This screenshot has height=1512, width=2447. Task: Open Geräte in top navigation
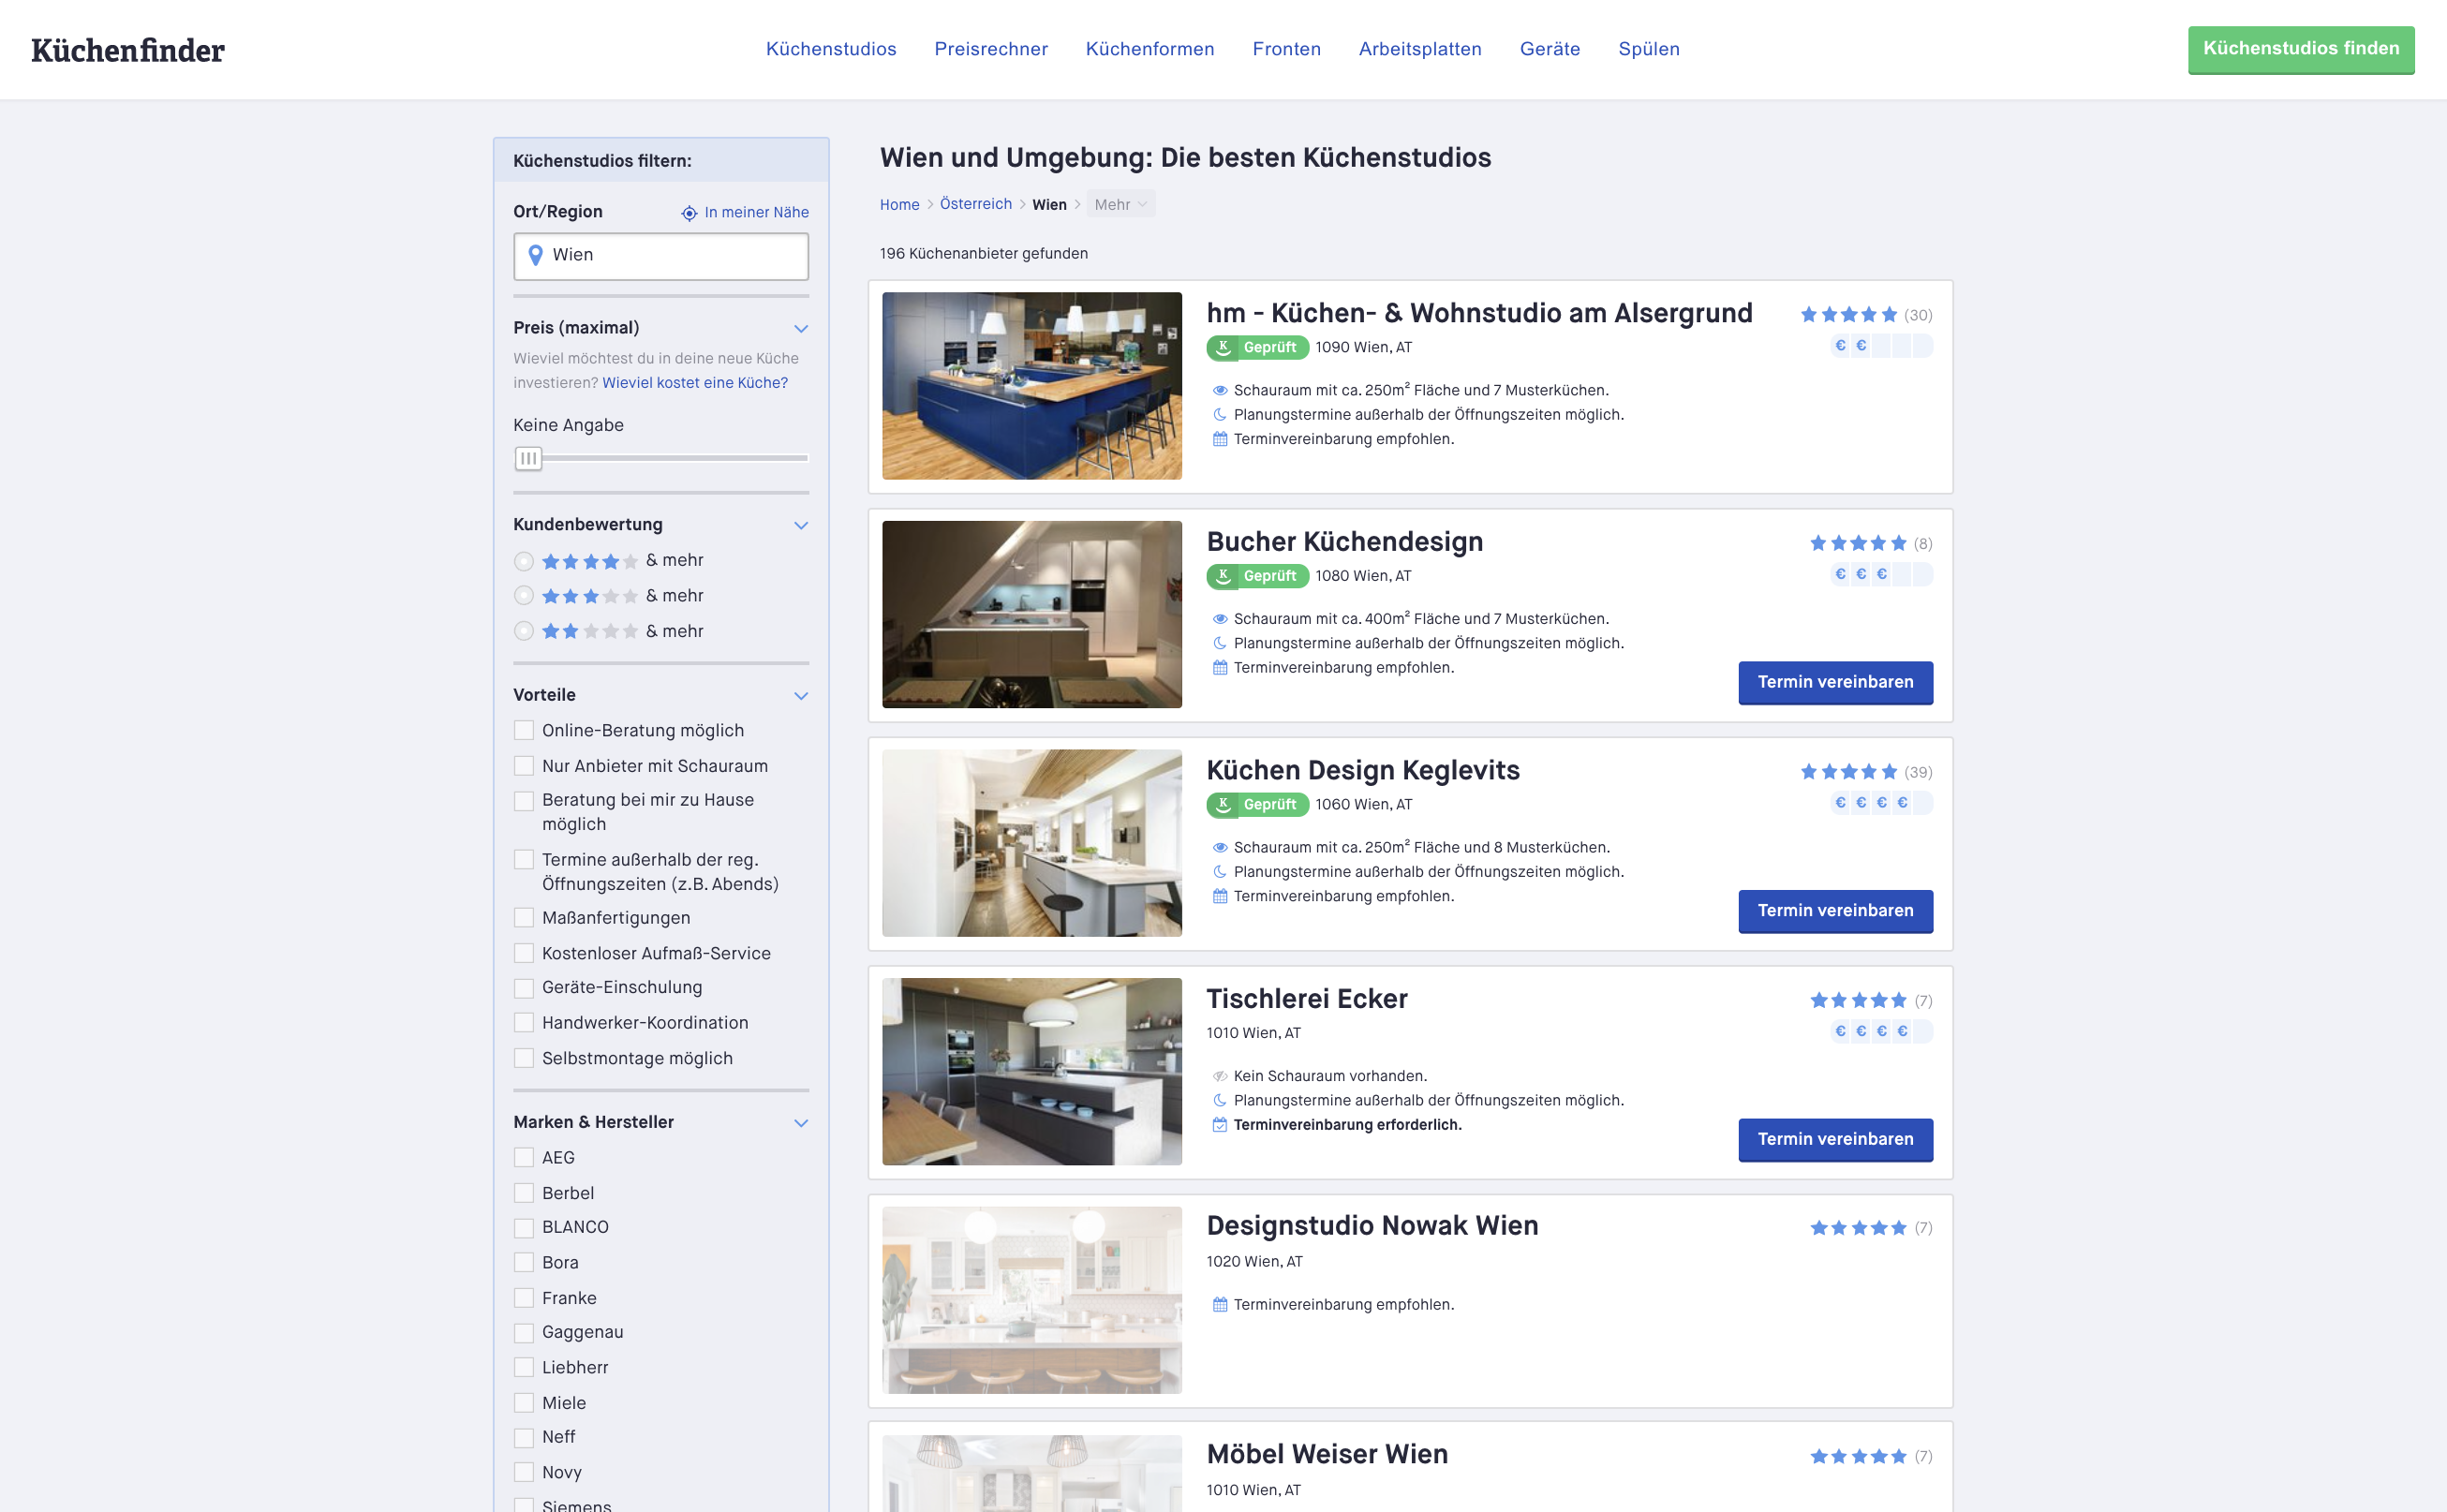[1550, 49]
